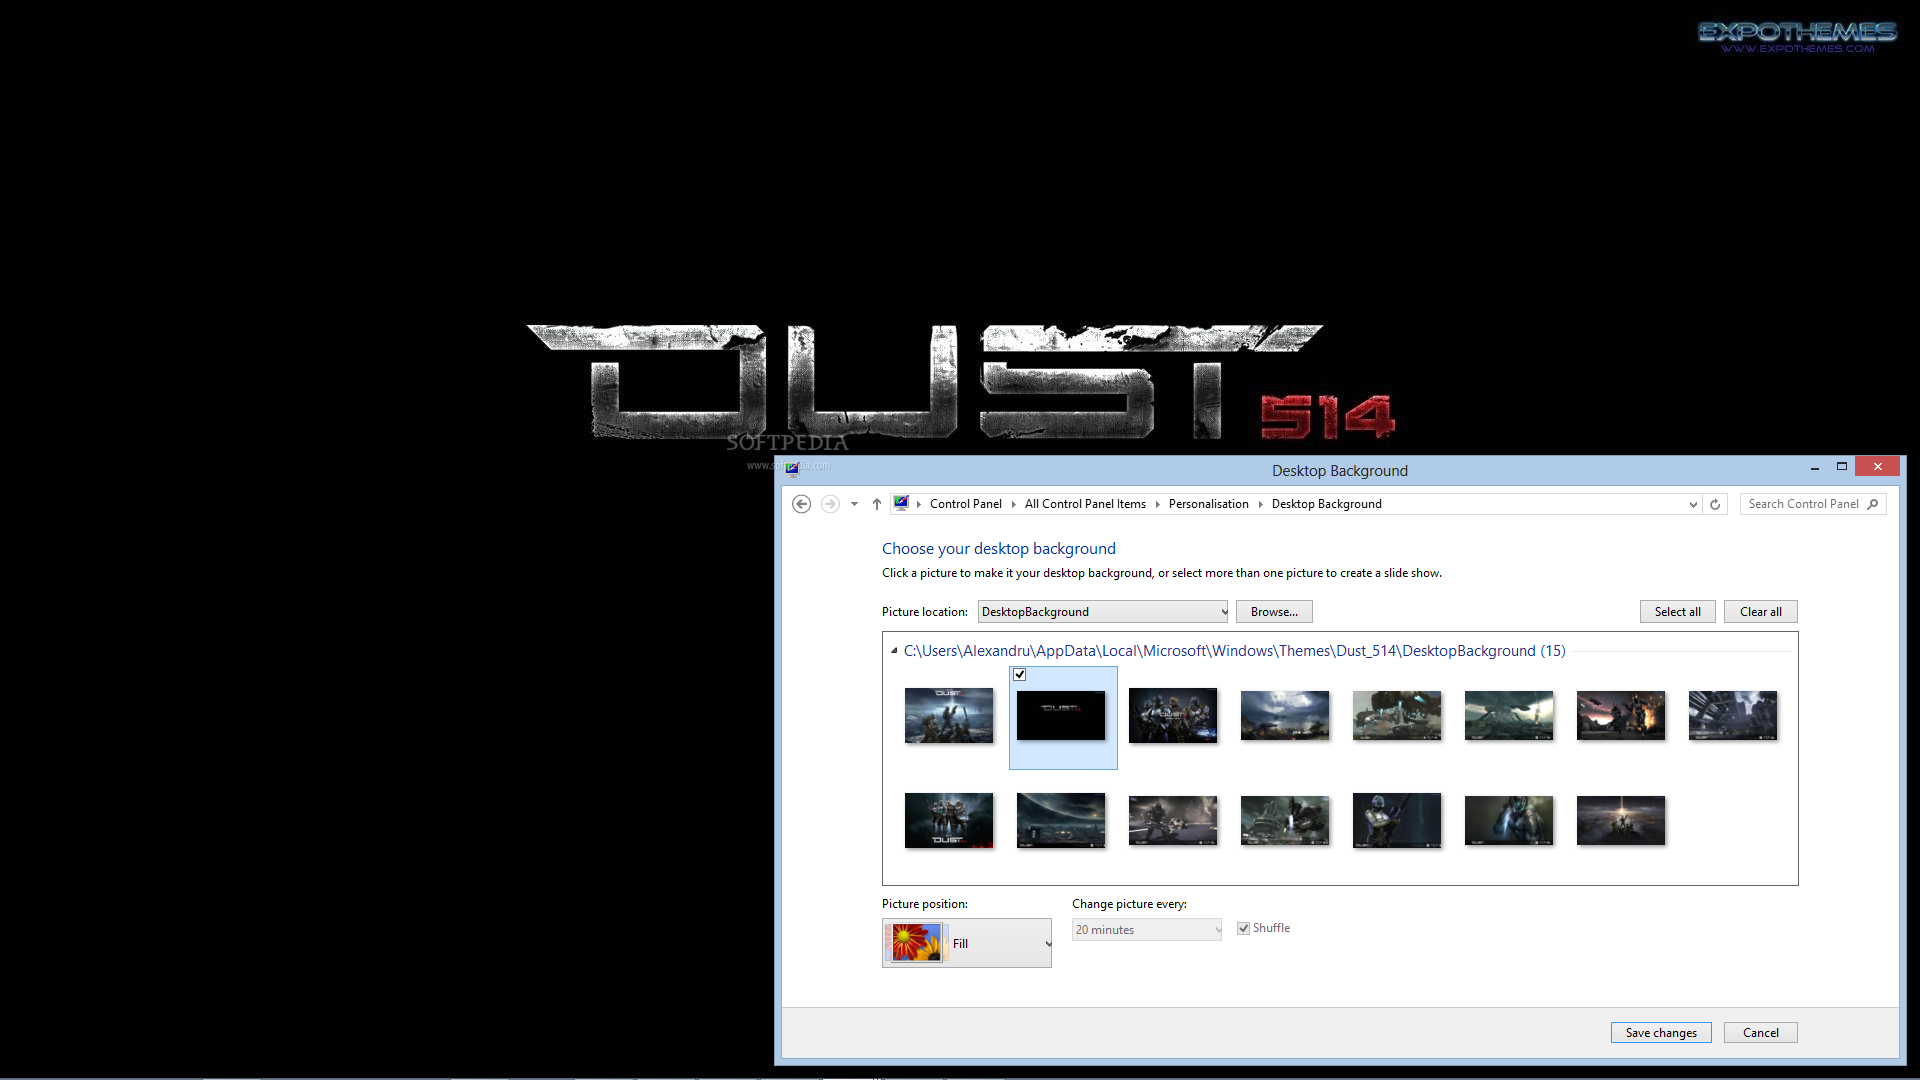1920x1080 pixels.
Task: Select the seventh wallpaper with fiery sky
Action: click(1621, 716)
